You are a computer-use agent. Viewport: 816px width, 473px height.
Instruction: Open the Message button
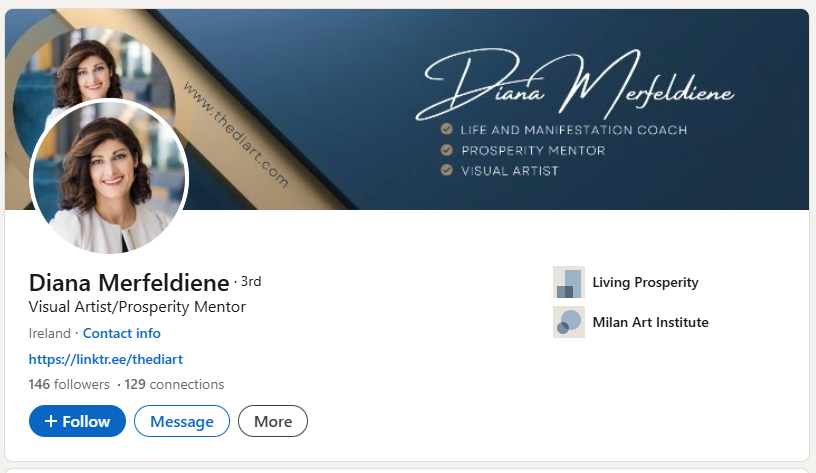(182, 421)
